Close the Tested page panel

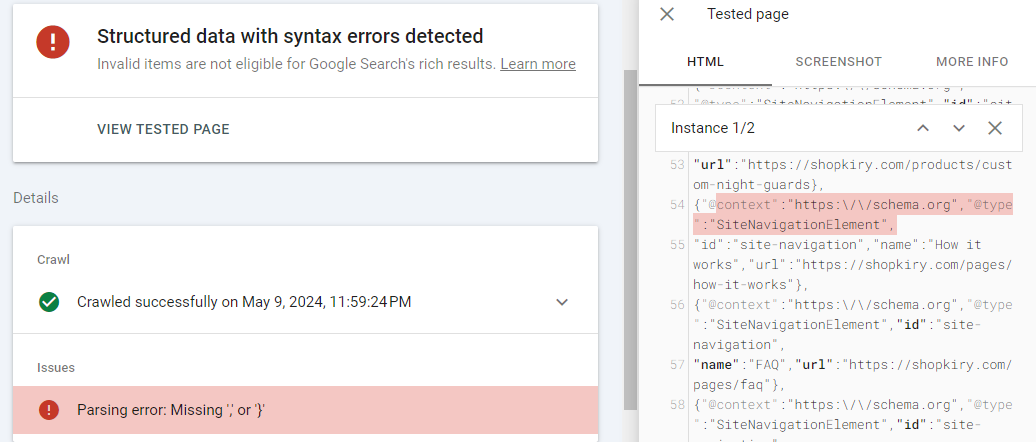pos(667,14)
